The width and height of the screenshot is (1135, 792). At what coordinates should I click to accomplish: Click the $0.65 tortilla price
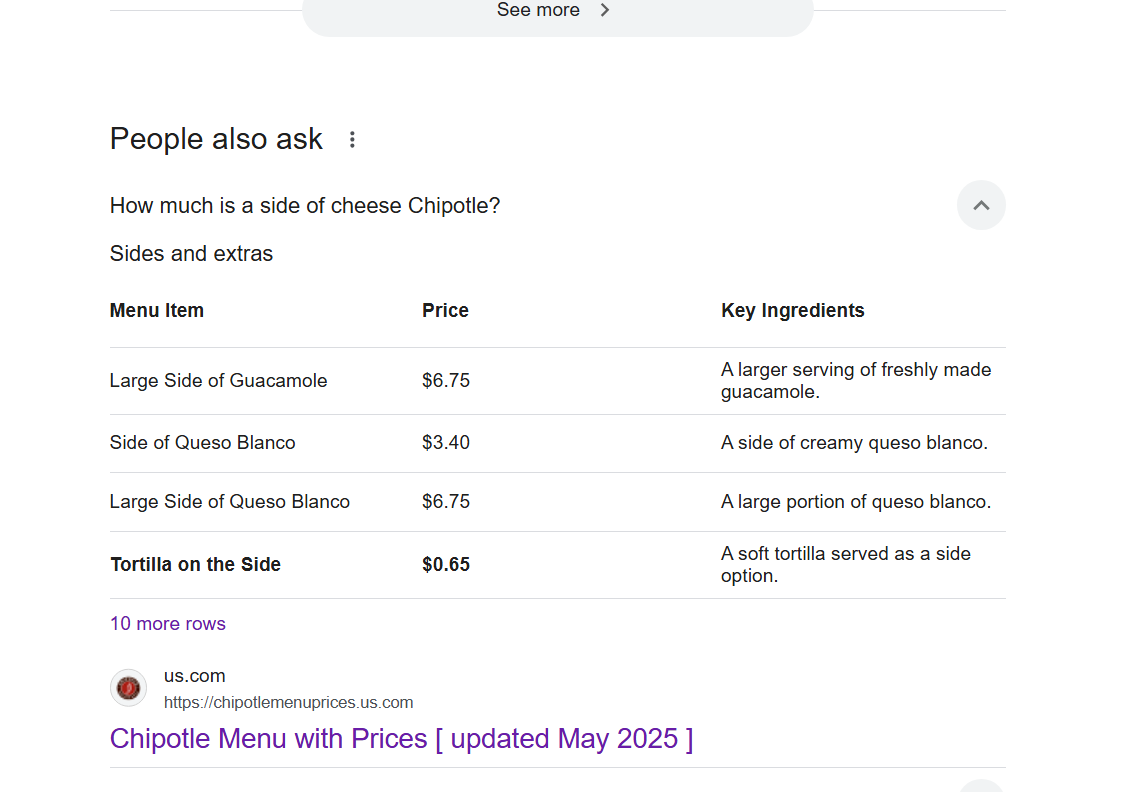(446, 564)
